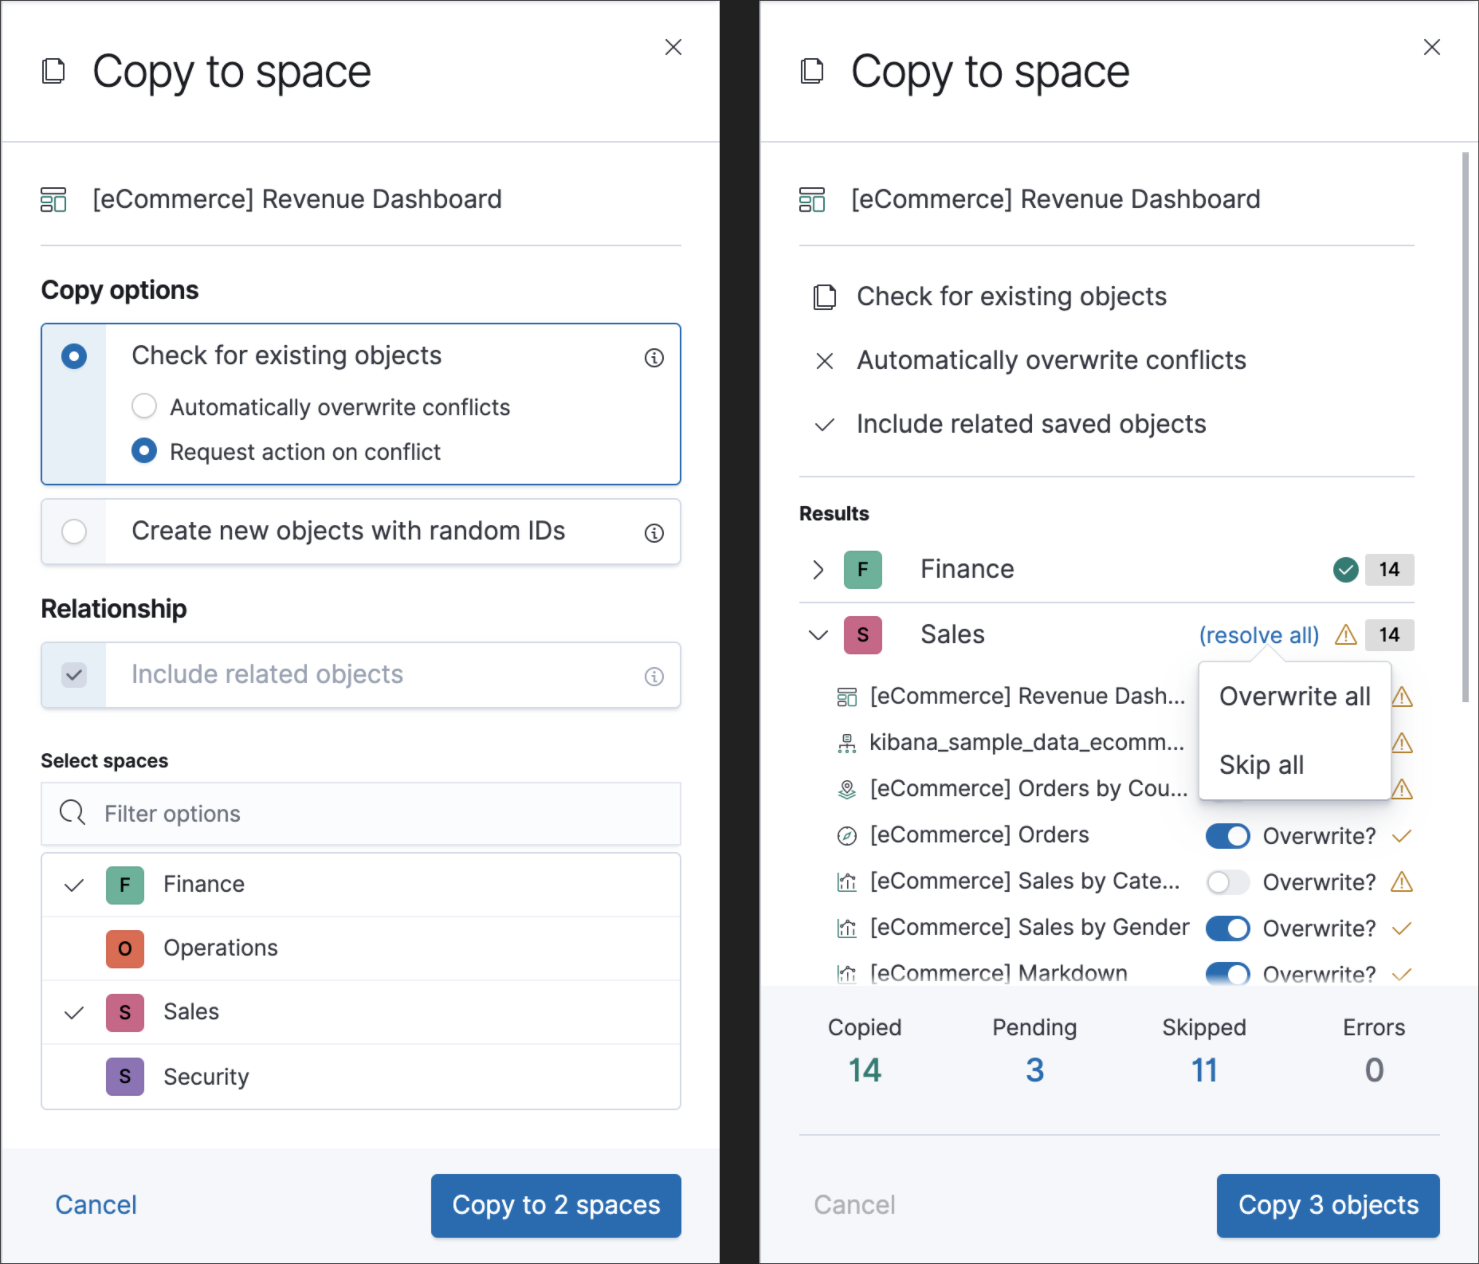Choose Create new objects with random IDs
The width and height of the screenshot is (1479, 1264).
tap(74, 531)
